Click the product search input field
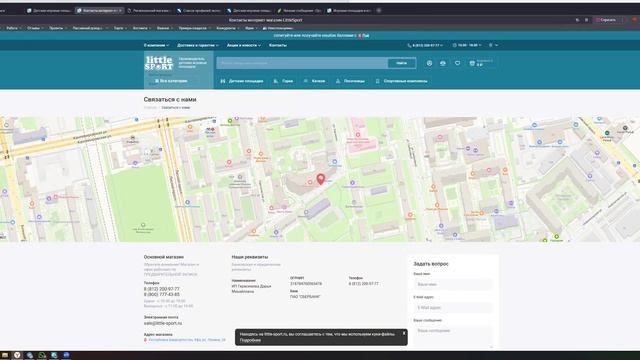This screenshot has width=640, height=360. (x=302, y=63)
